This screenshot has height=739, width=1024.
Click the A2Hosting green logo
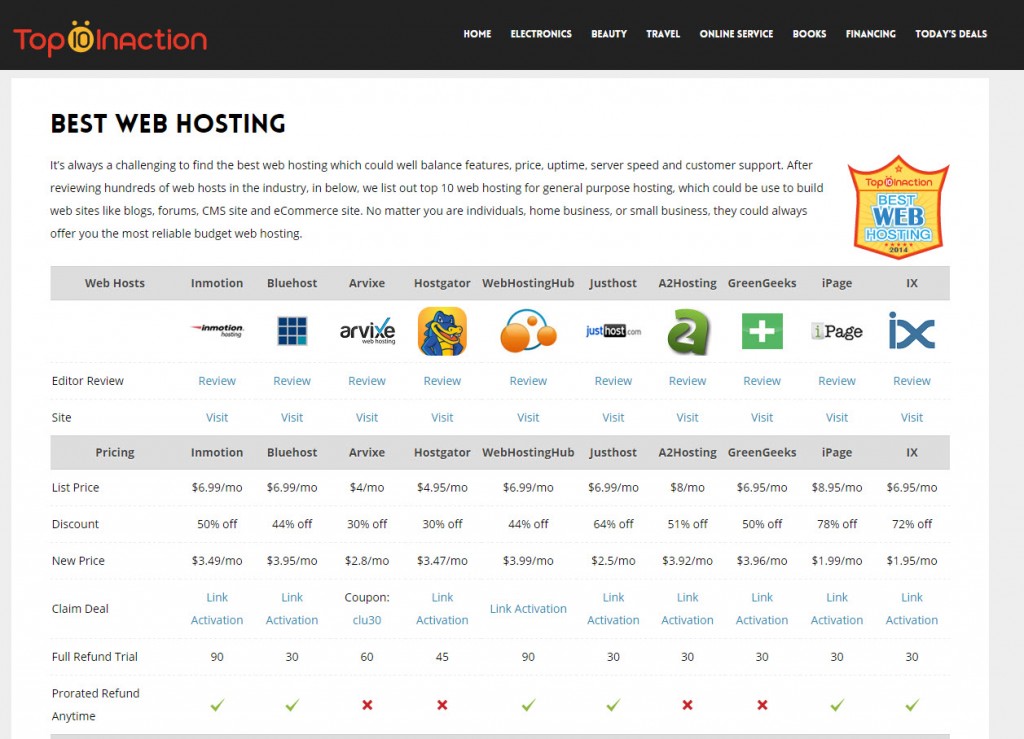tap(687, 332)
